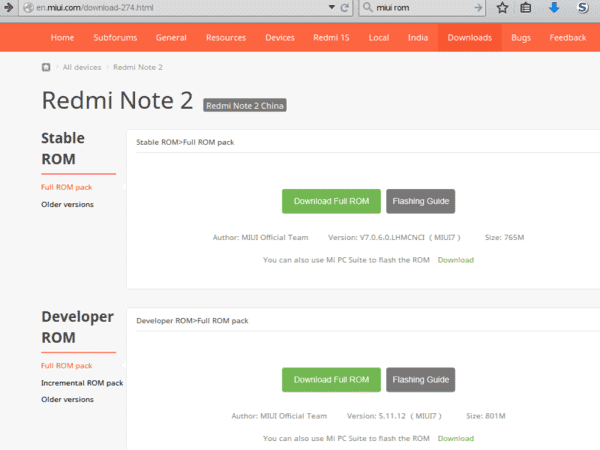Open Incremental ROM pack in sidebar
This screenshot has width=600, height=450.
coord(82,383)
